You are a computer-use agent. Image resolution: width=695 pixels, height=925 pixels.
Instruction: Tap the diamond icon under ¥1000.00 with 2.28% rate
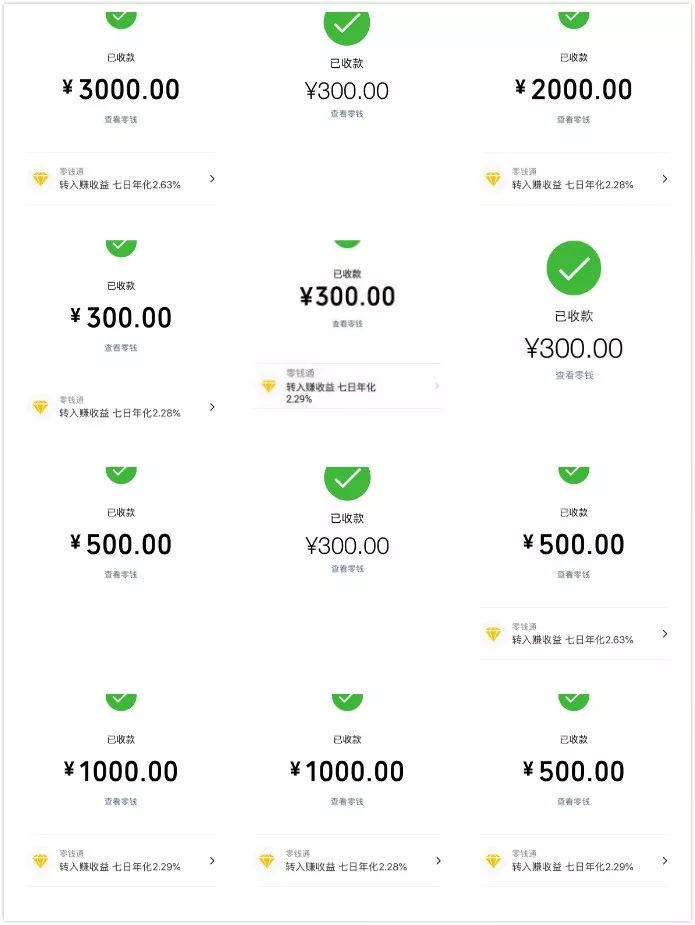pos(267,861)
